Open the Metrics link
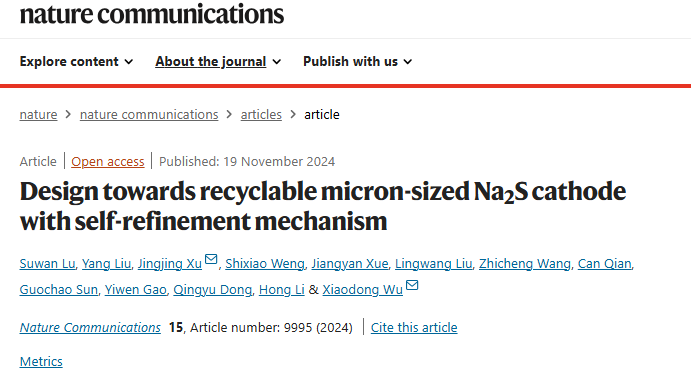Viewport: 691px width, 389px height. tap(41, 361)
